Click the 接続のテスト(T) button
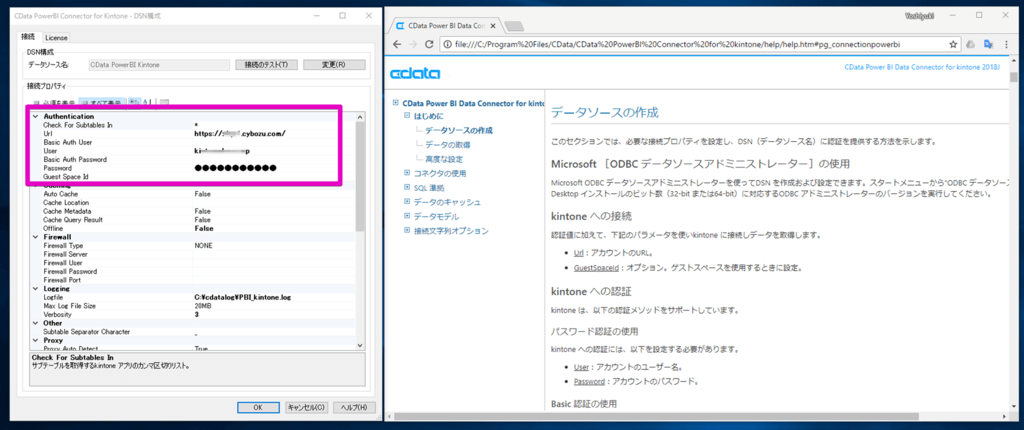This screenshot has width=1024, height=430. 266,65
